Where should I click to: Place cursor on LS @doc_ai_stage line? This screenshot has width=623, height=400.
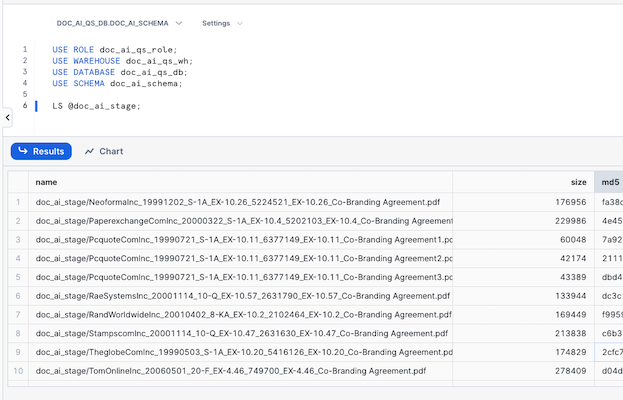[x=96, y=106]
